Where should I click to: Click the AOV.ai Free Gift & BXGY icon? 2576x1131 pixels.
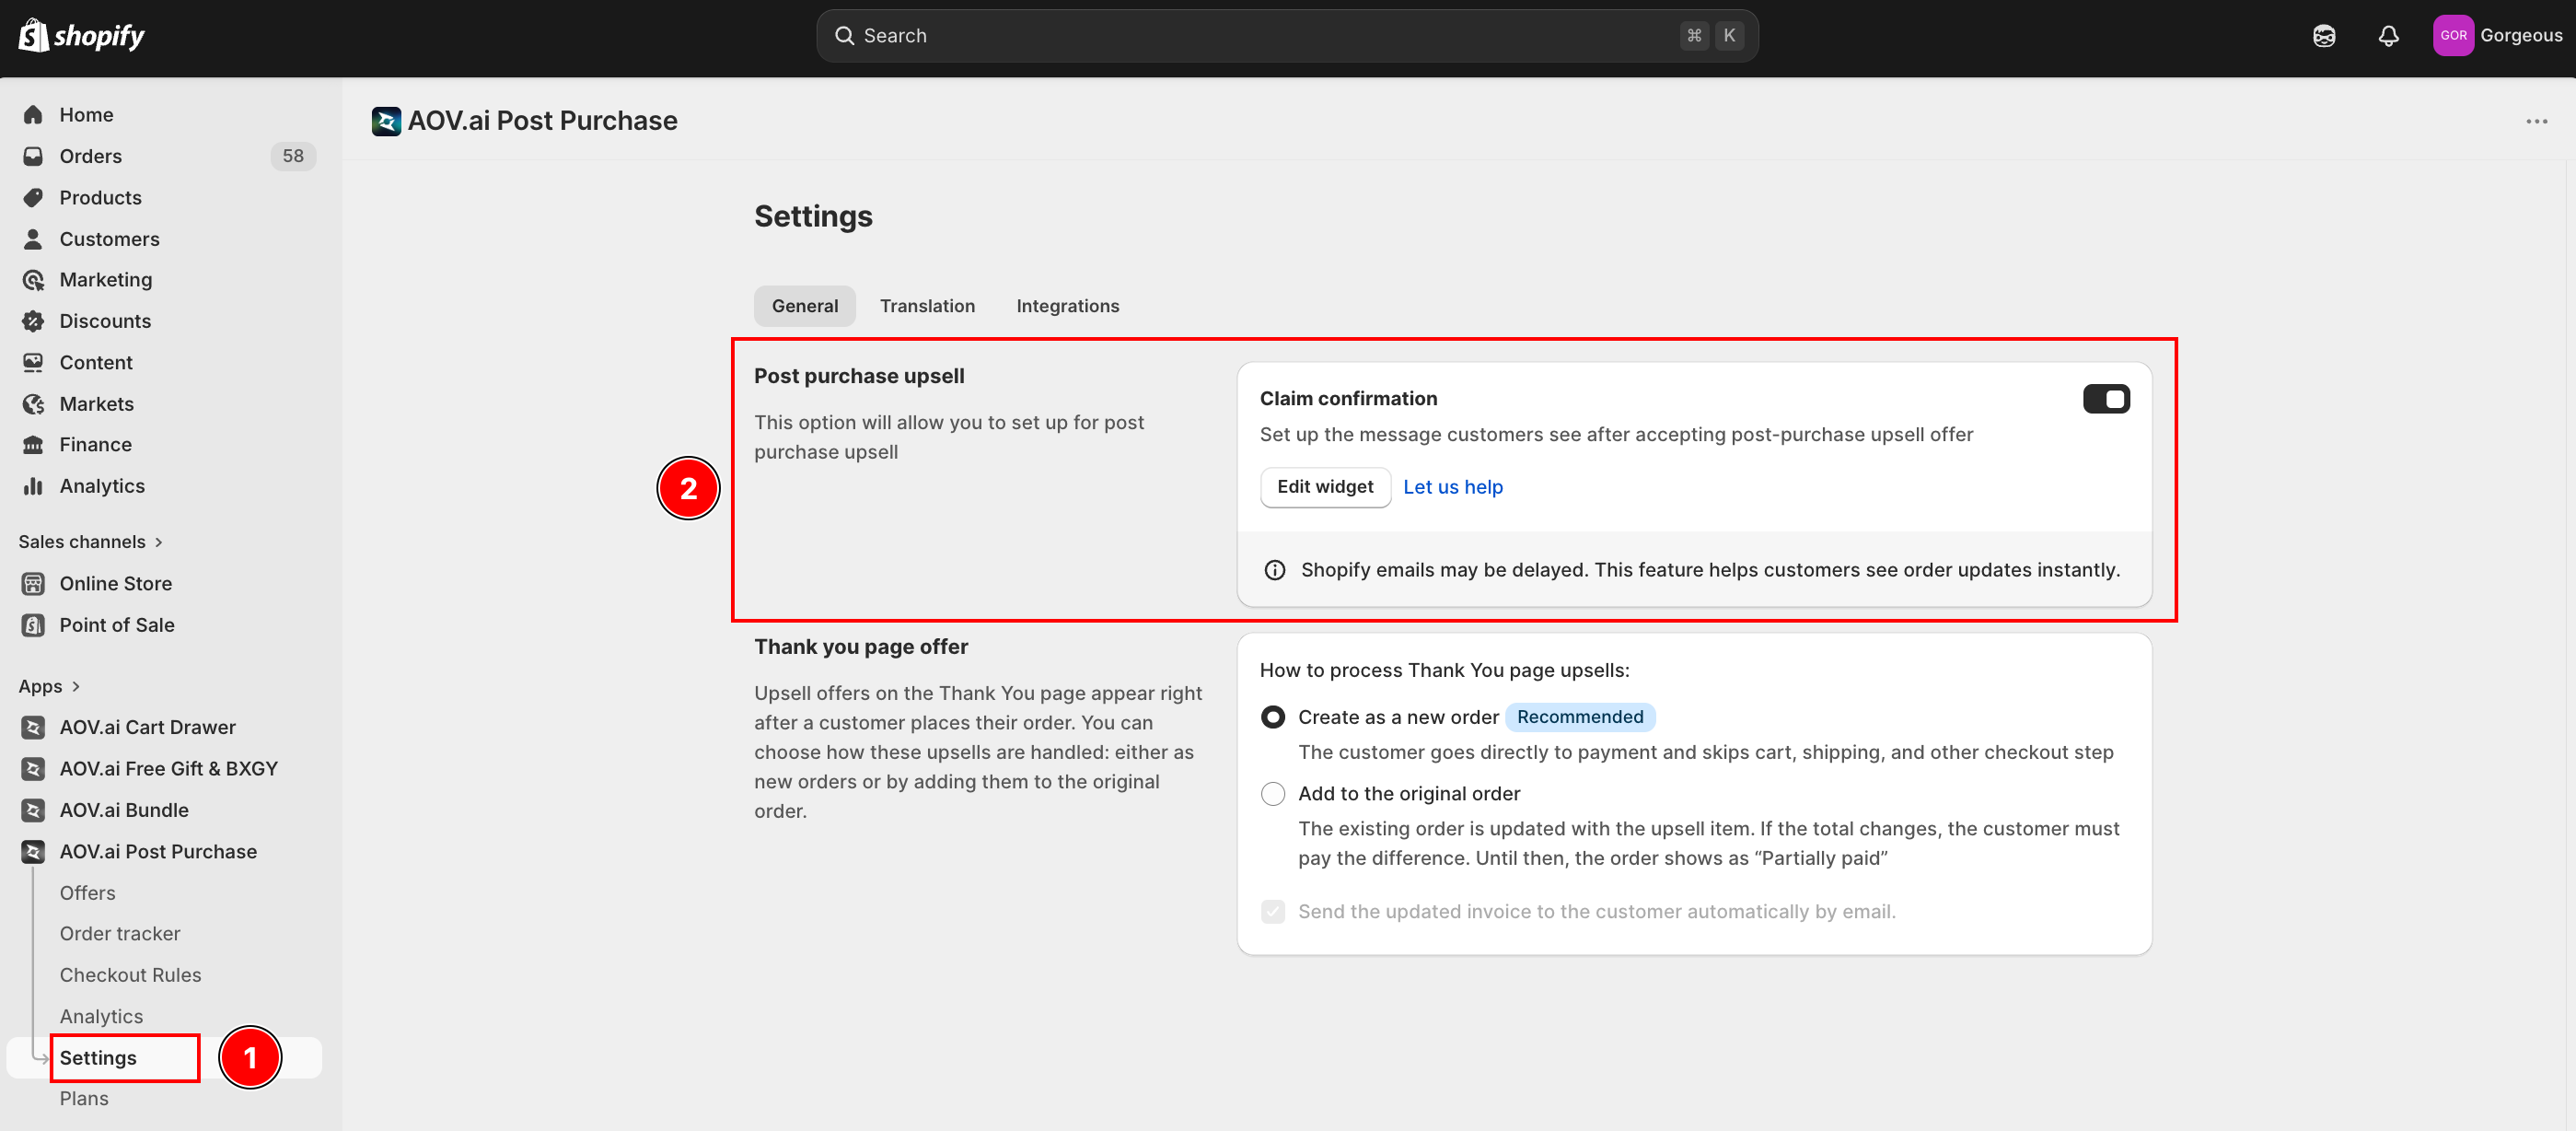pos(33,768)
